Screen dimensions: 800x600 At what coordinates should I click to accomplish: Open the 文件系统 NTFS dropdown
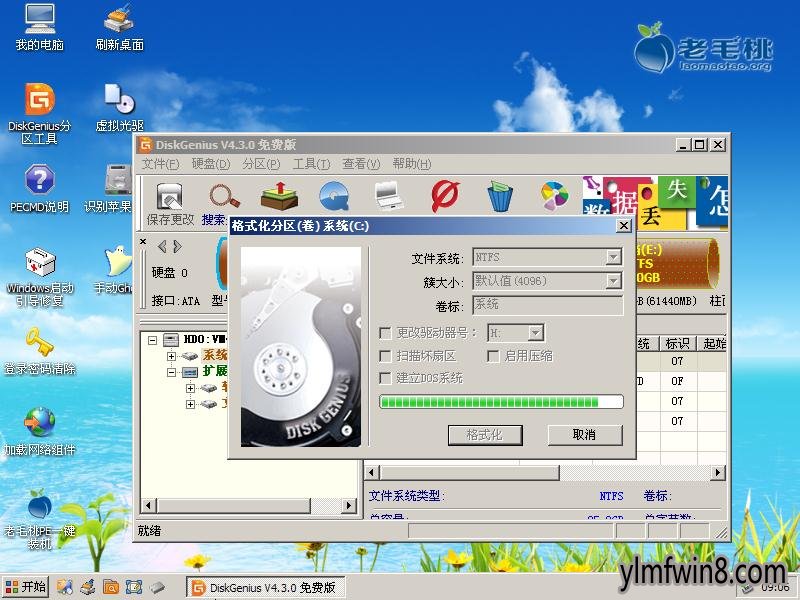pos(614,257)
